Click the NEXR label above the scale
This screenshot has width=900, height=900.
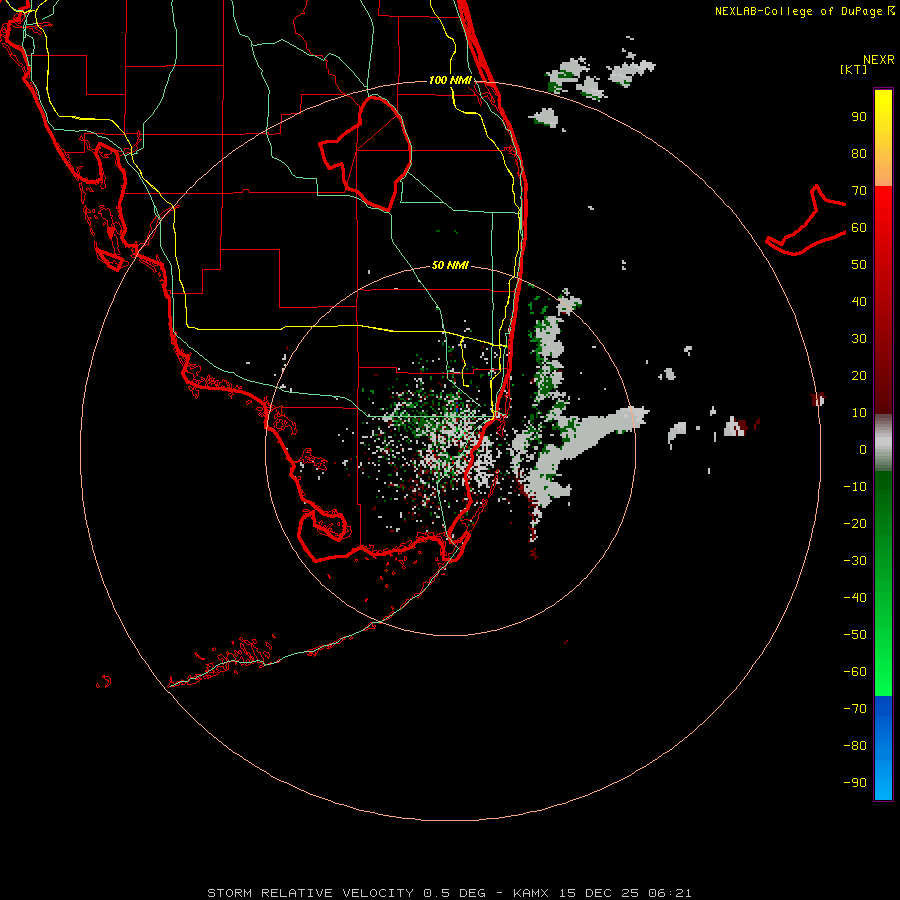click(x=878, y=60)
